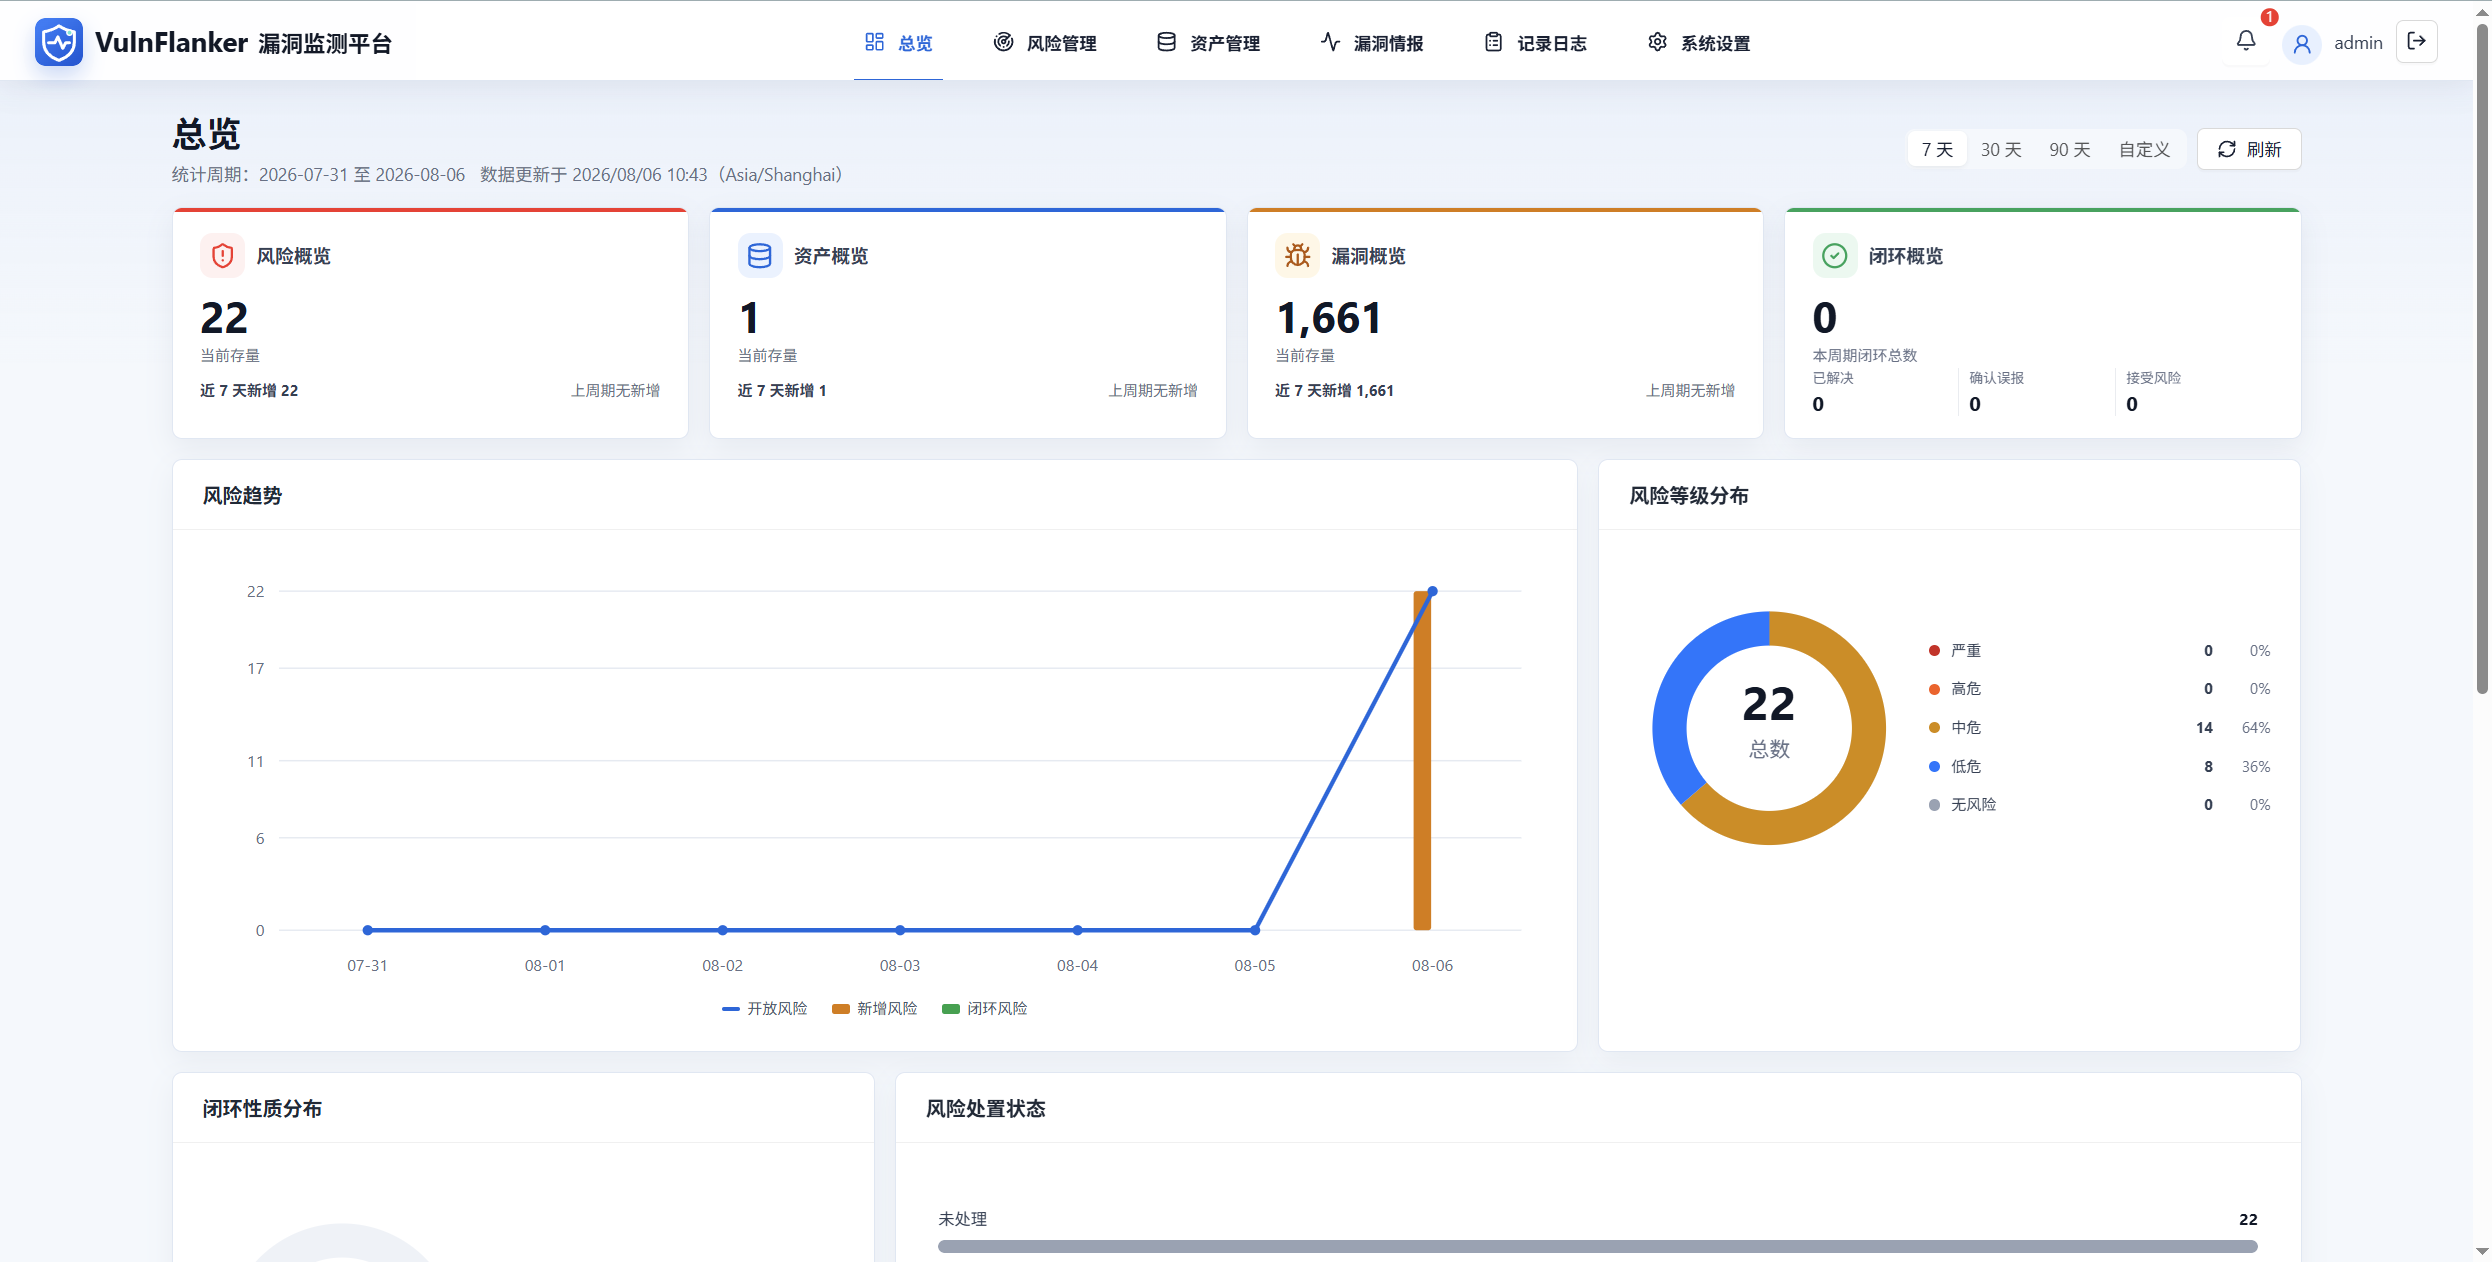The height and width of the screenshot is (1262, 2492).
Task: Click 近 7 天新增 22 text
Action: click(x=249, y=391)
